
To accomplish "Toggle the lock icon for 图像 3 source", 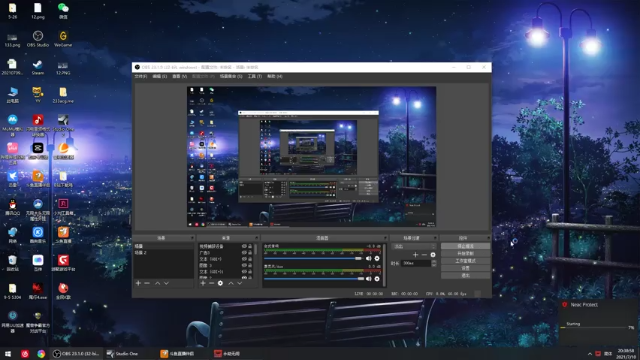I will tap(250, 265).
